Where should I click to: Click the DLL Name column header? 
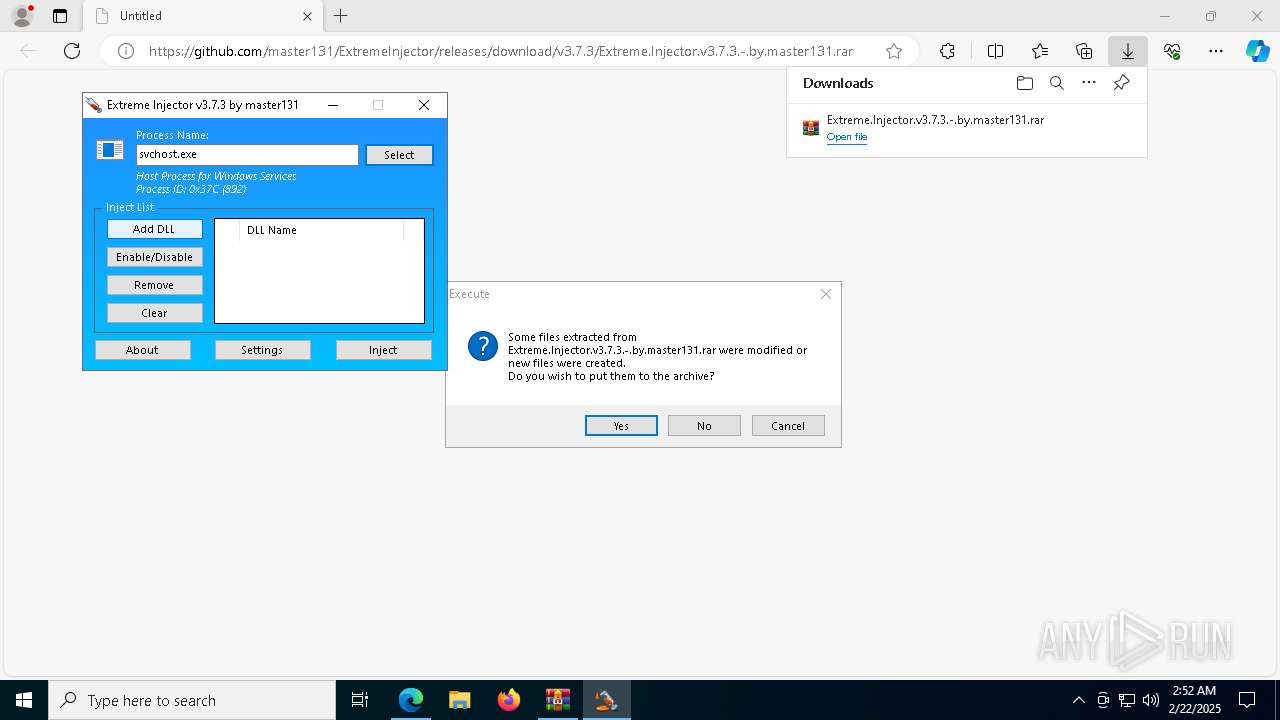pos(322,230)
